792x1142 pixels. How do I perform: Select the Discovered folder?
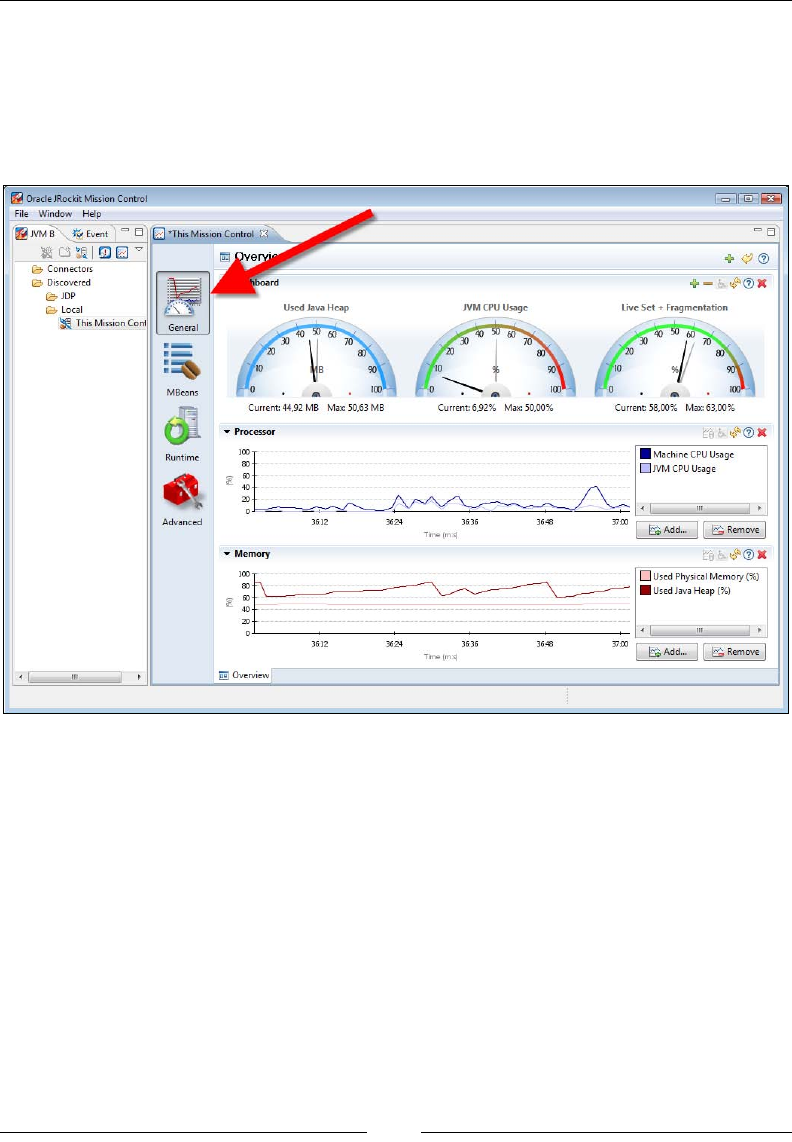(x=61, y=283)
